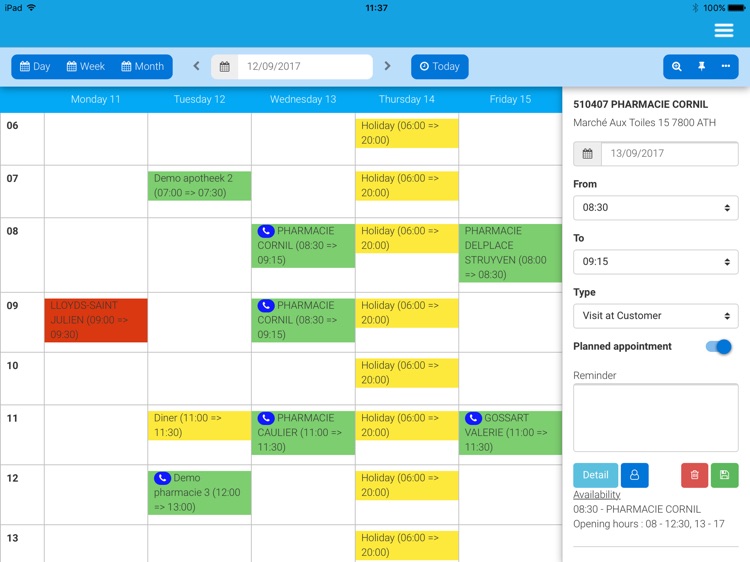The width and height of the screenshot is (750, 562).
Task: Switch to Month view
Action: (x=142, y=66)
